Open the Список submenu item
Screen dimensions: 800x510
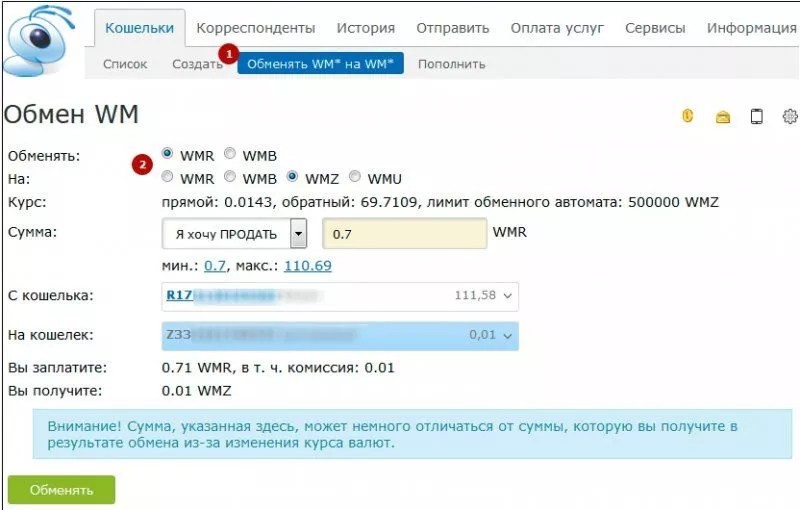coord(125,64)
